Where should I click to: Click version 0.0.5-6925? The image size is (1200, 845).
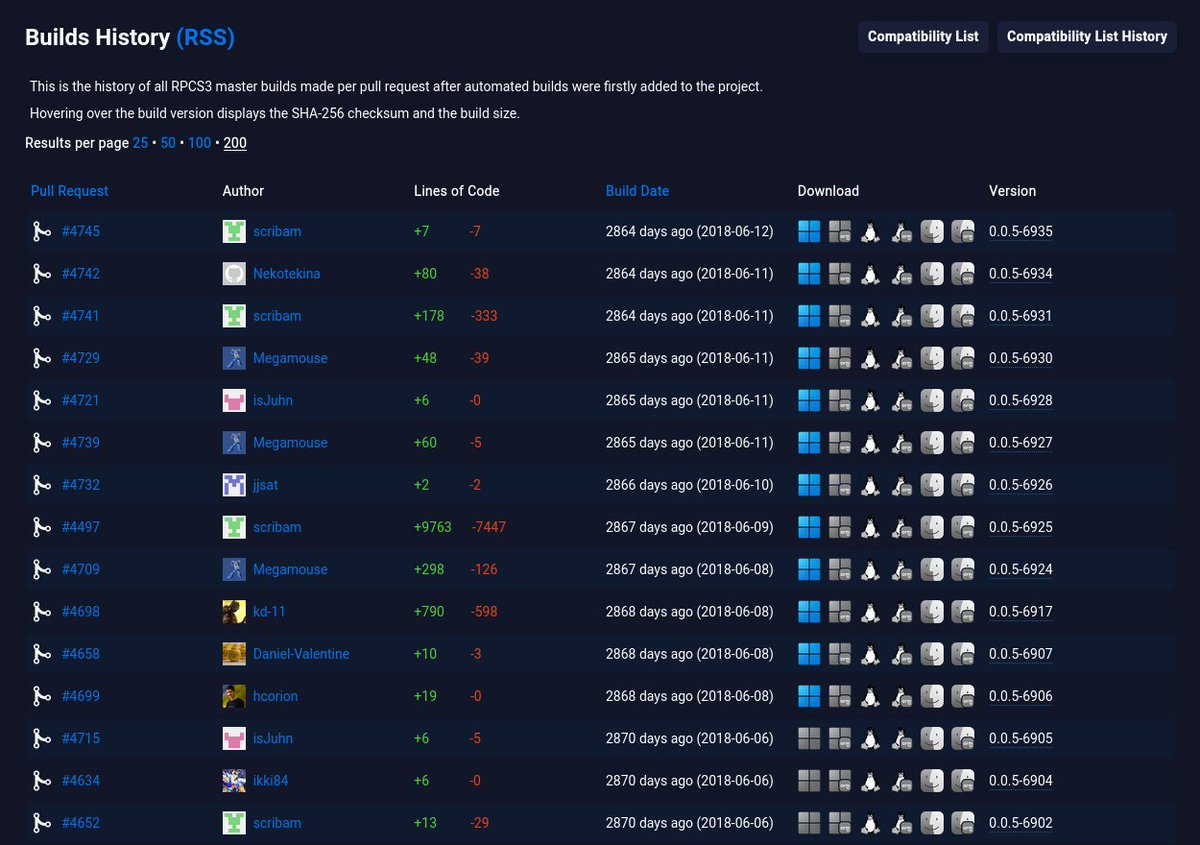point(1021,527)
